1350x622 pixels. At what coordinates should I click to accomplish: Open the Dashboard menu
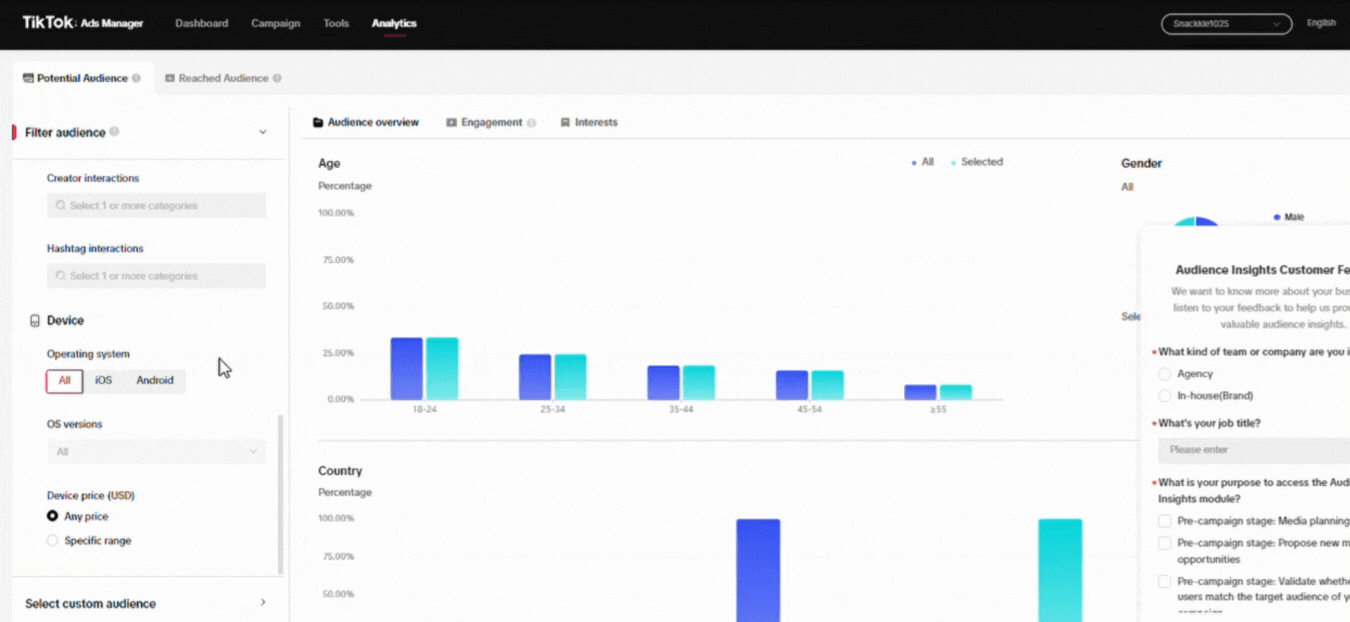[x=202, y=23]
